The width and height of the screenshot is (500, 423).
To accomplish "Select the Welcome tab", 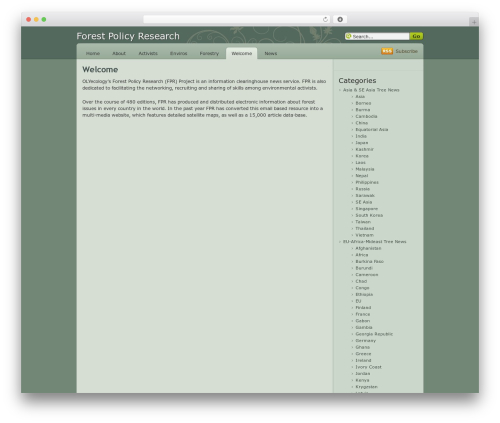I will 241,53.
